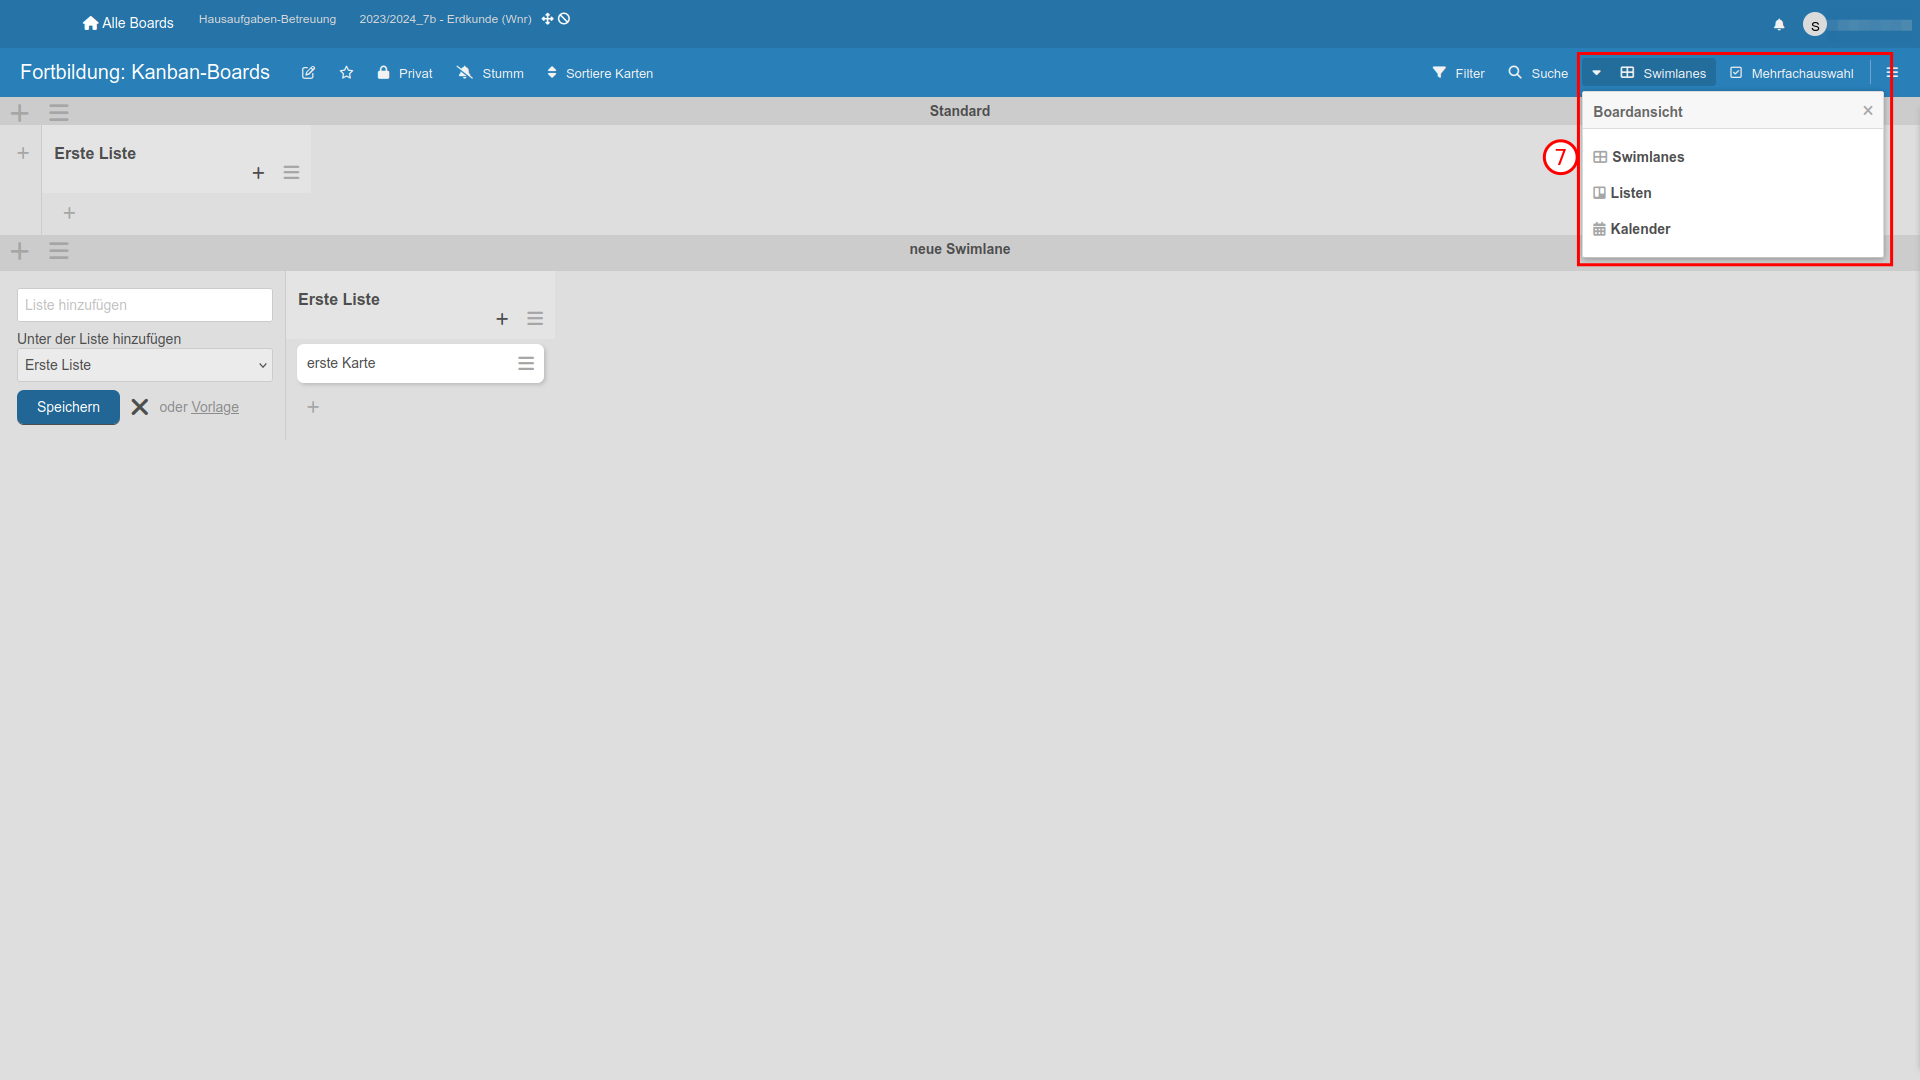Click into the Liste hinzufügen input field

click(145, 305)
